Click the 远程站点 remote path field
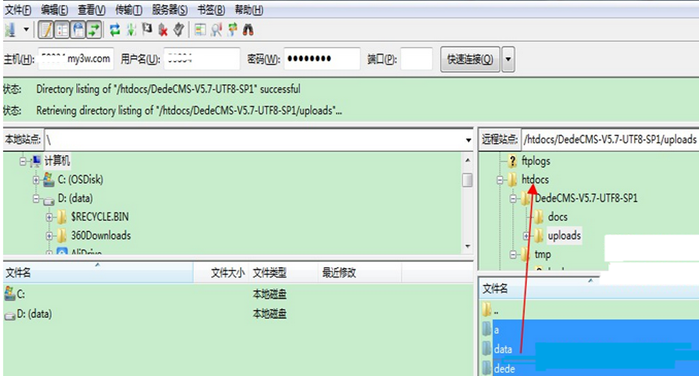699x376 pixels. (x=610, y=140)
